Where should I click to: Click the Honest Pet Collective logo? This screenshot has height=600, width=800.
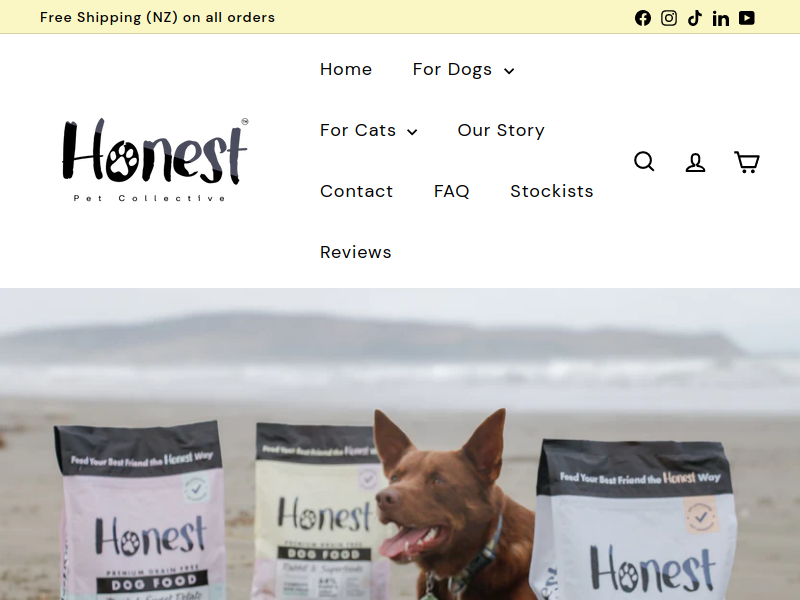pos(155,160)
